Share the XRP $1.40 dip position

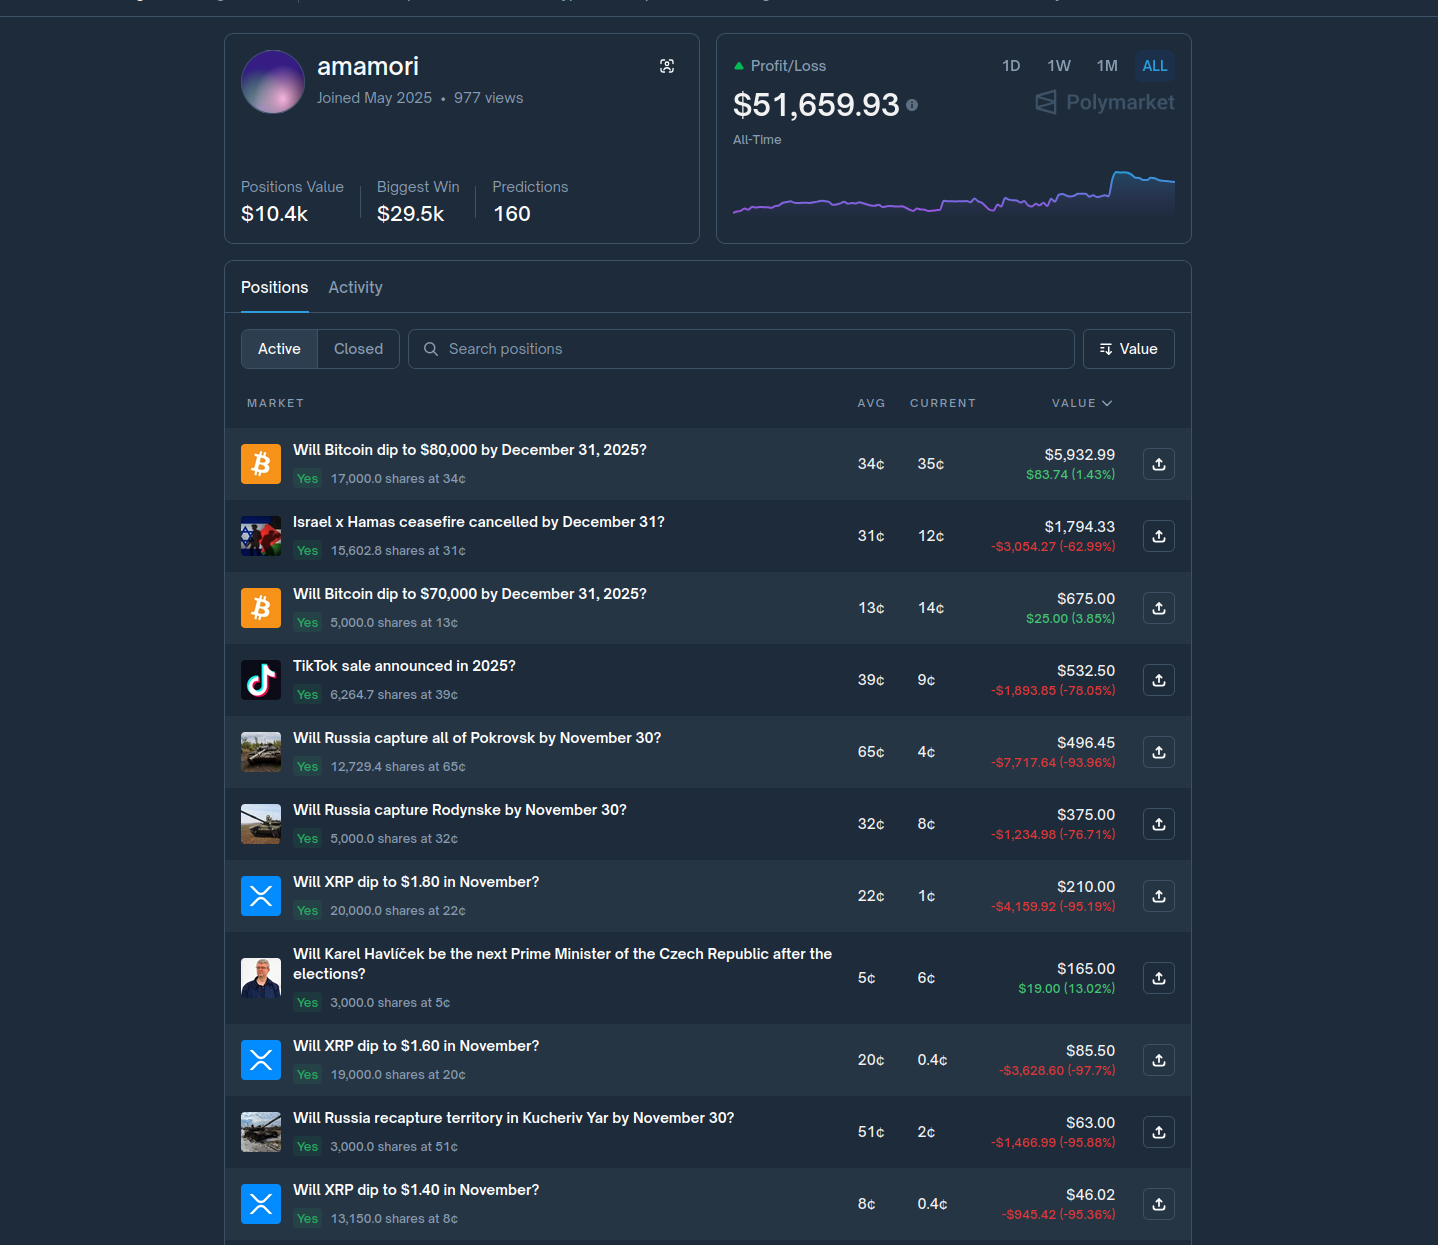pos(1159,1204)
